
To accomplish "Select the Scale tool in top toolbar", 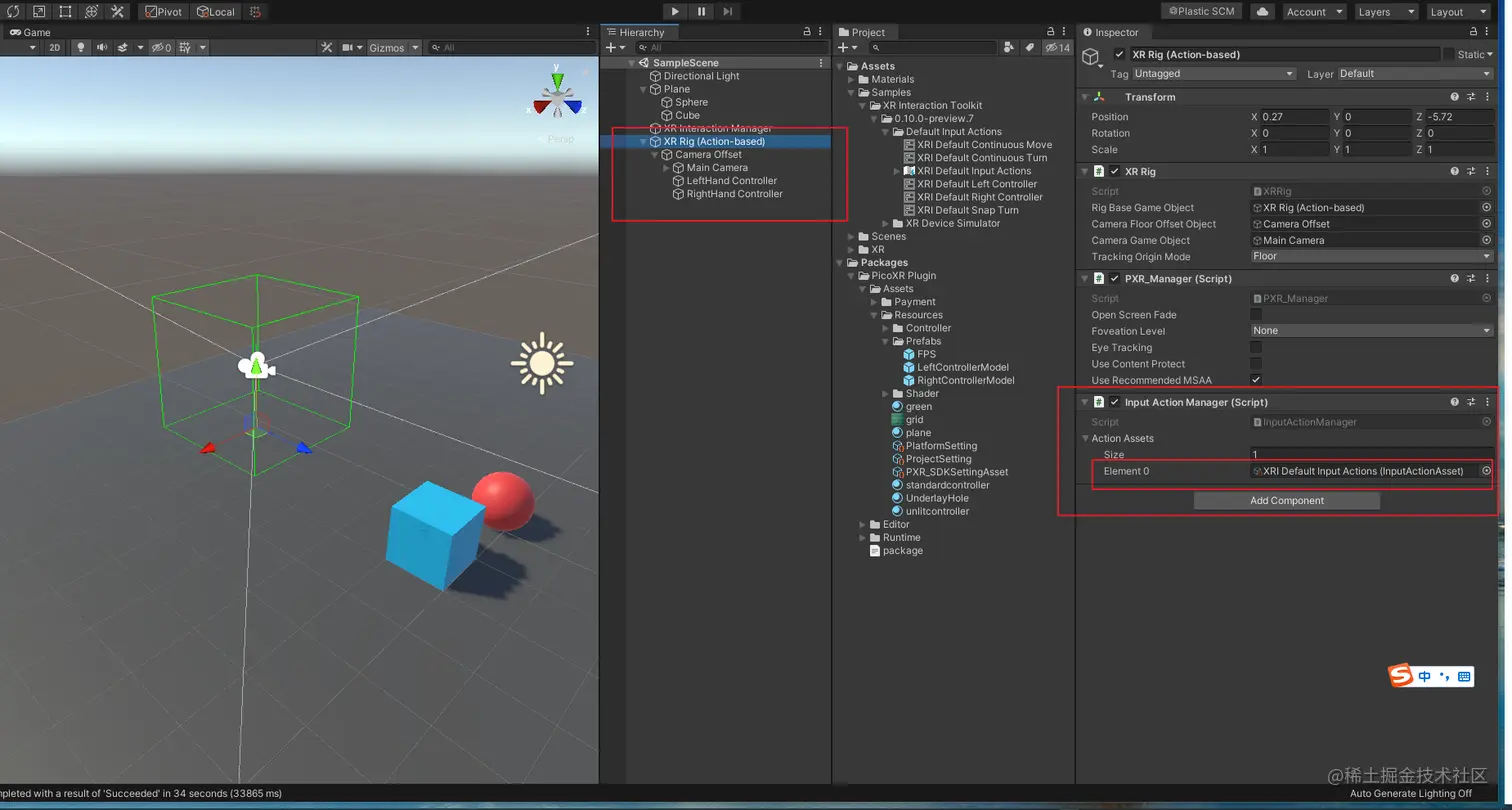I will pos(39,12).
